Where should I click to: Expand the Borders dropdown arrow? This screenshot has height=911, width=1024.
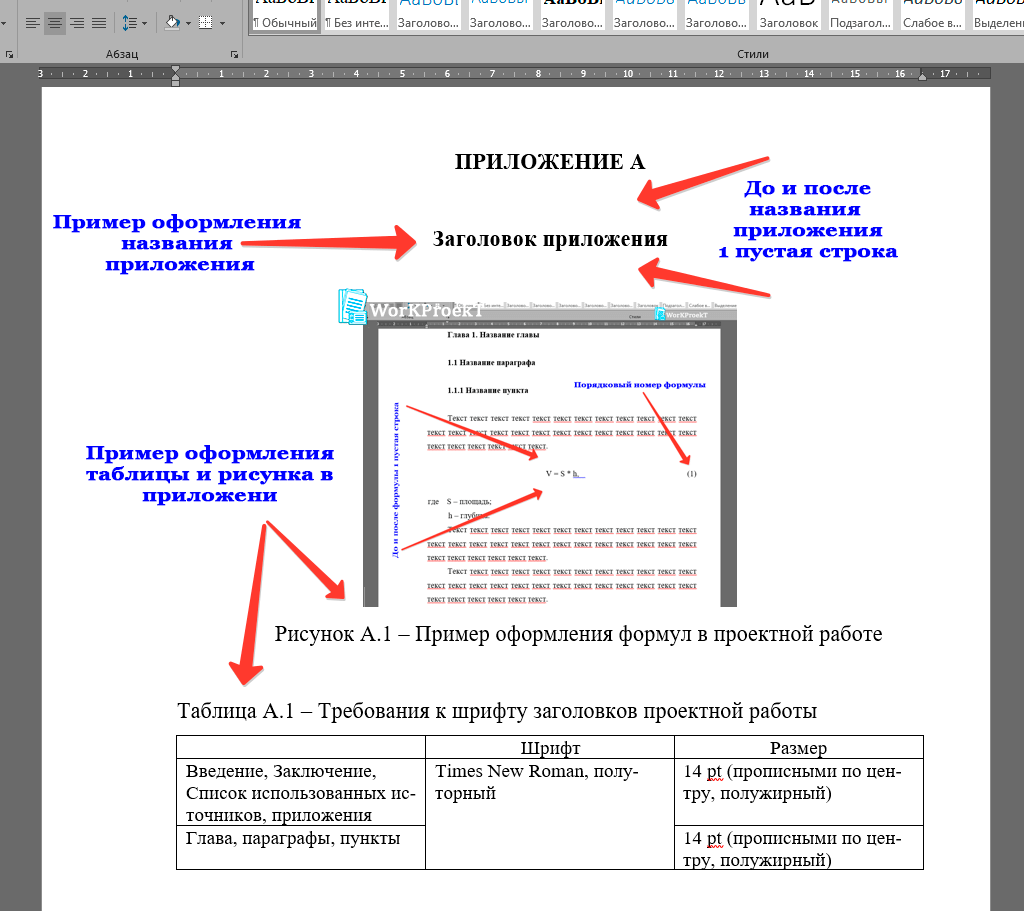tap(220, 22)
